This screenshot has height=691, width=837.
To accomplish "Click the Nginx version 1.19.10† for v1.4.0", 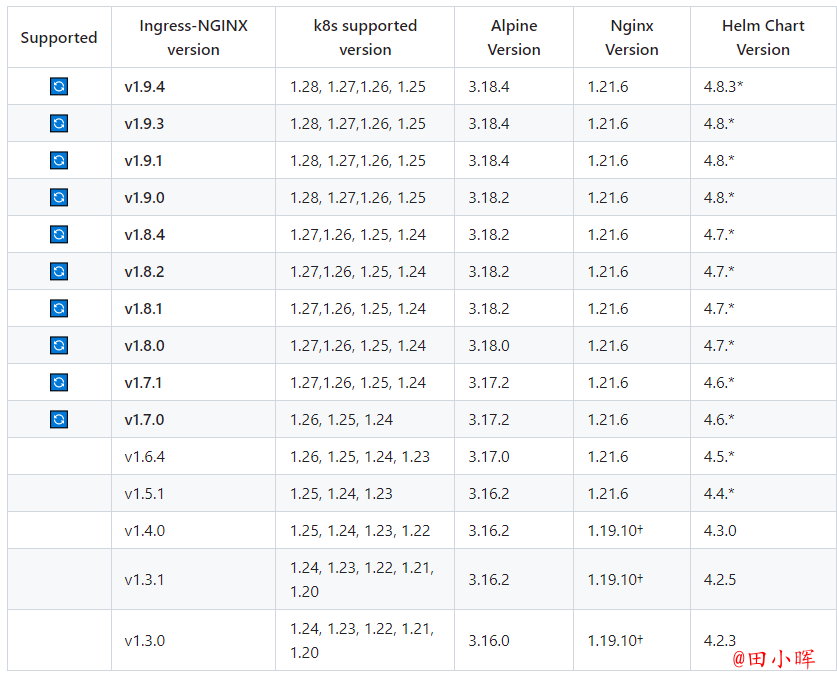I will [x=615, y=530].
